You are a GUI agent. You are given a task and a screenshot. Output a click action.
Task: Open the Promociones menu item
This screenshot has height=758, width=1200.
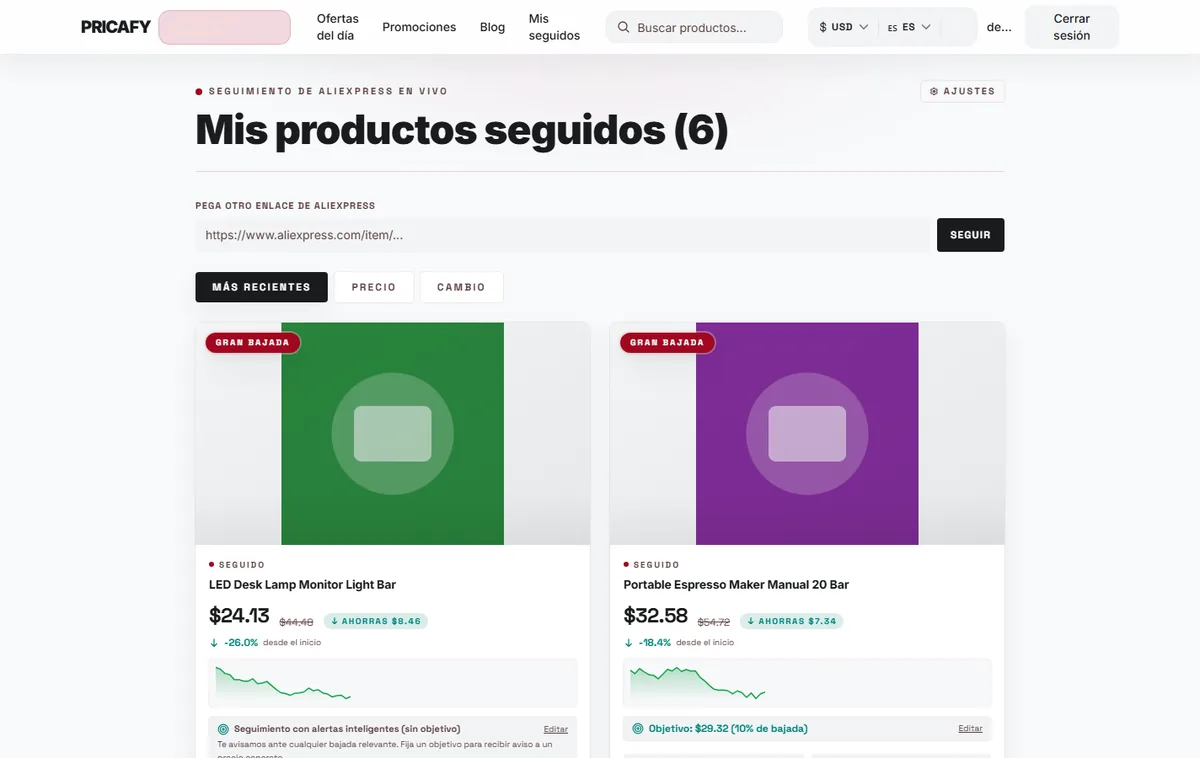pos(419,27)
